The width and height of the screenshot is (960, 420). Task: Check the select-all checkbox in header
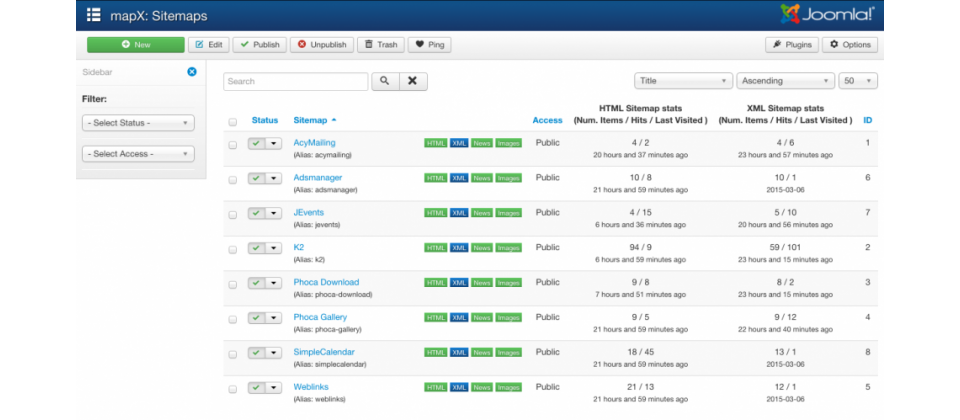tap(233, 122)
